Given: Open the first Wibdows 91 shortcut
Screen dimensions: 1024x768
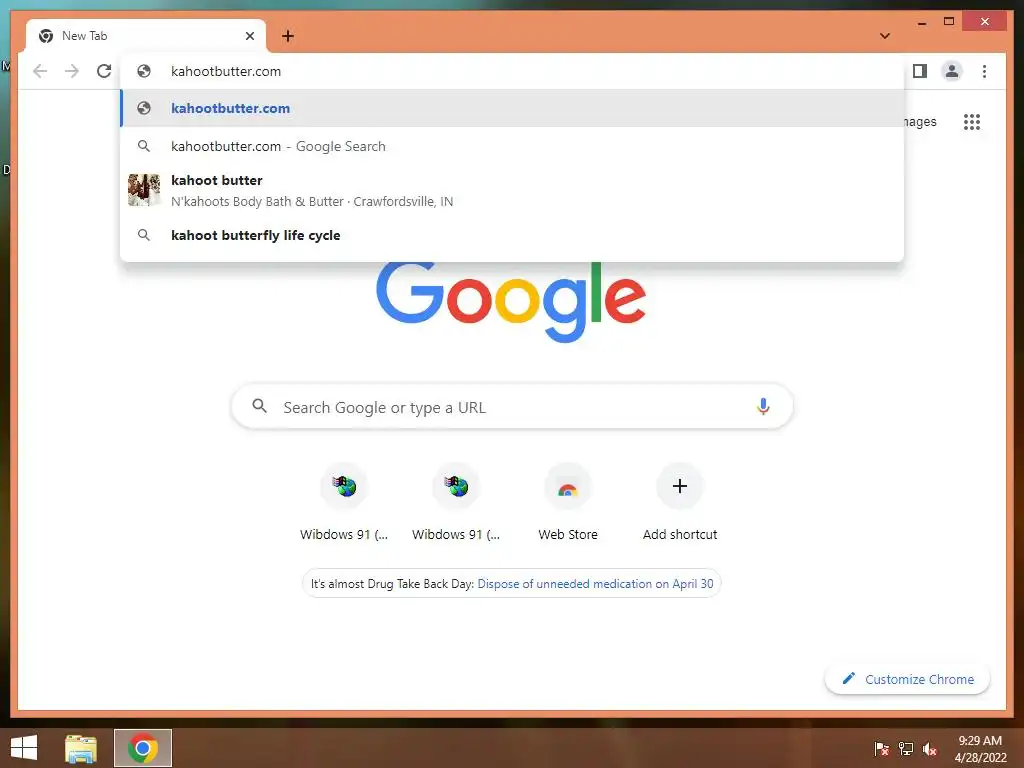Looking at the screenshot, I should pos(344,503).
